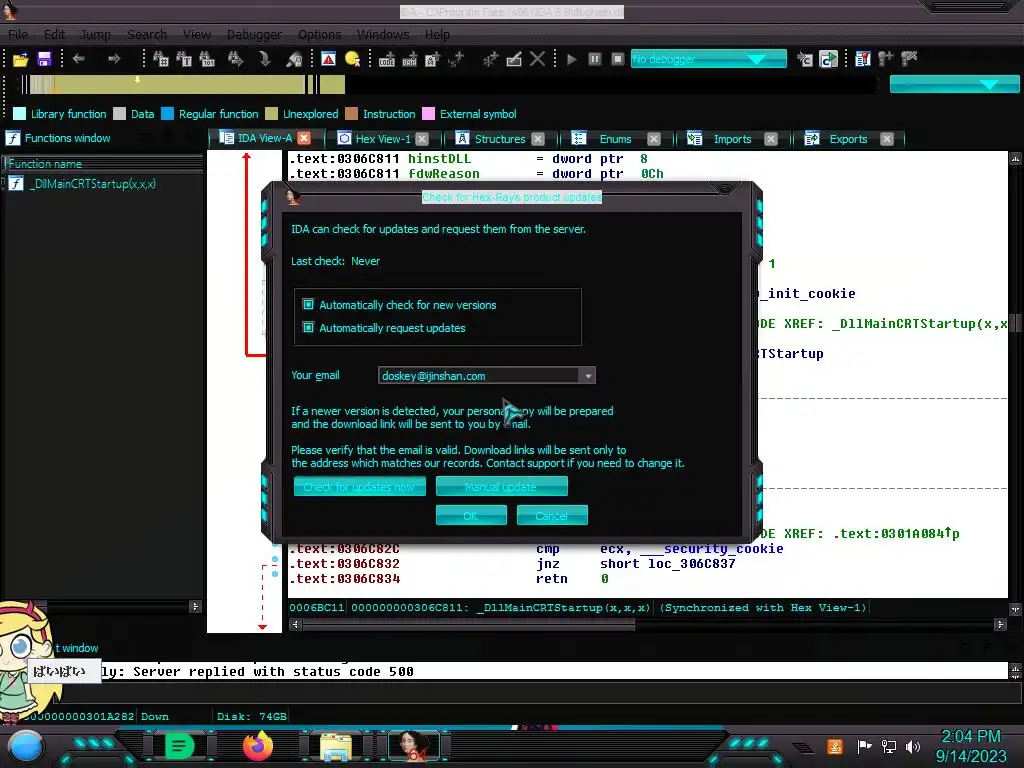Click the red warning triangle toolbar icon
Viewport: 1024px width, 768px height.
click(328, 59)
